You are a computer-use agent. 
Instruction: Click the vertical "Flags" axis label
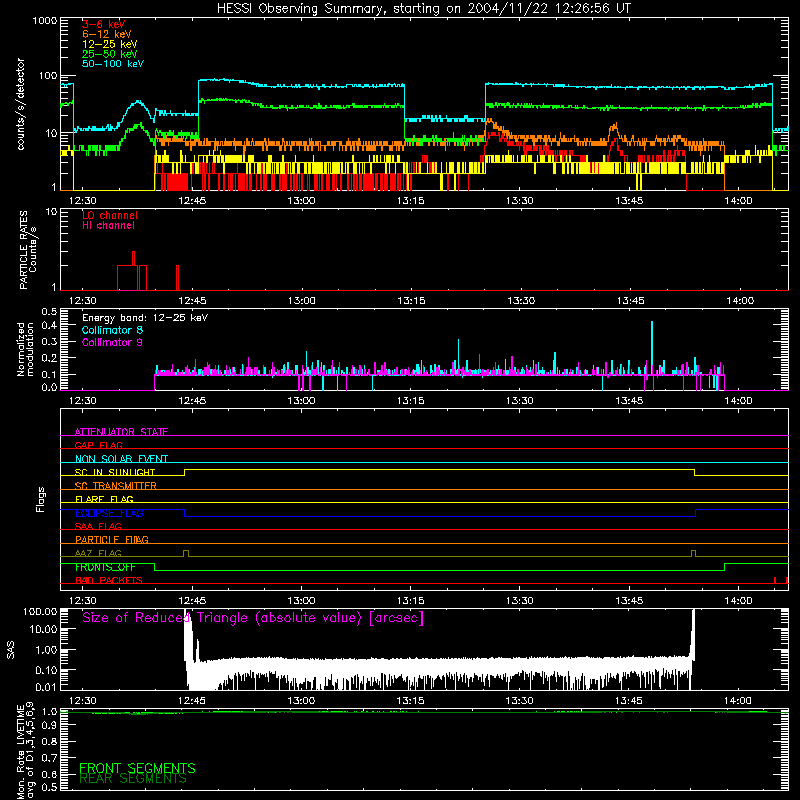click(x=41, y=499)
